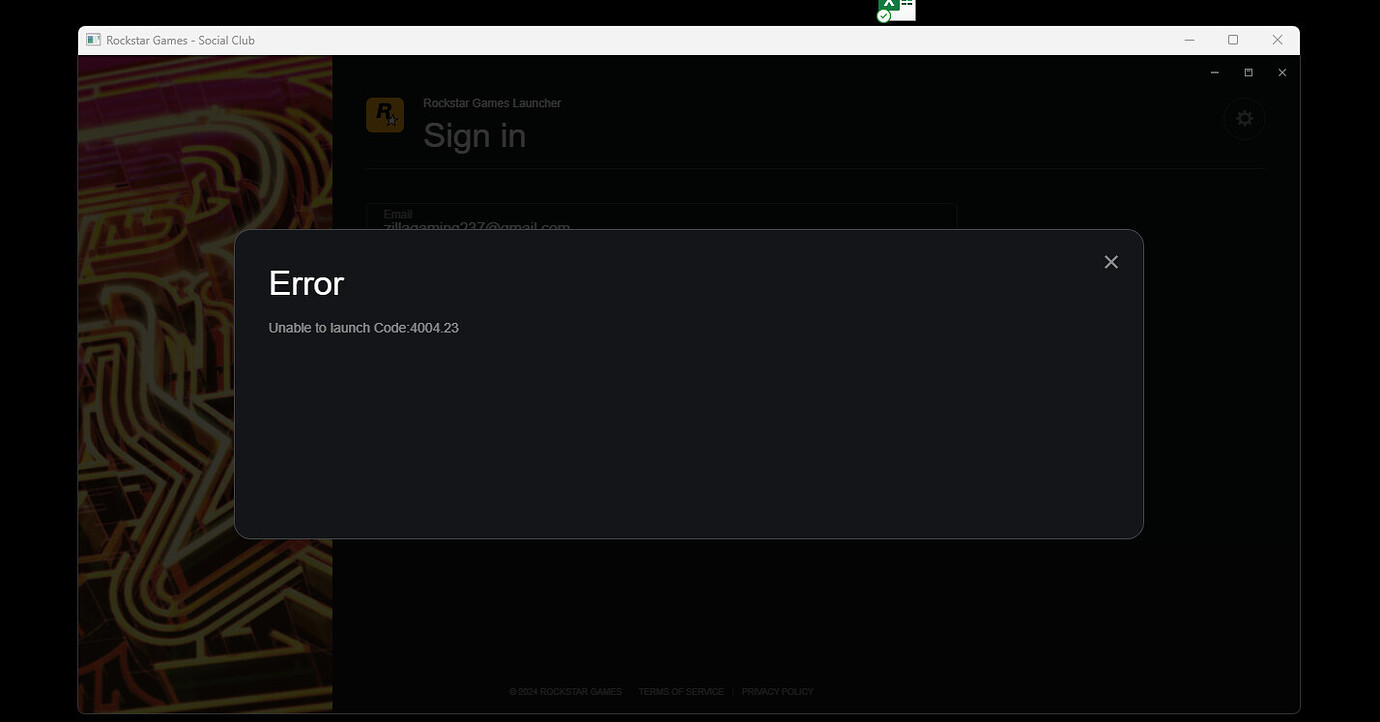Image resolution: width=1380 pixels, height=722 pixels.
Task: Close the launcher using its inner X icon
Action: [x=1281, y=72]
